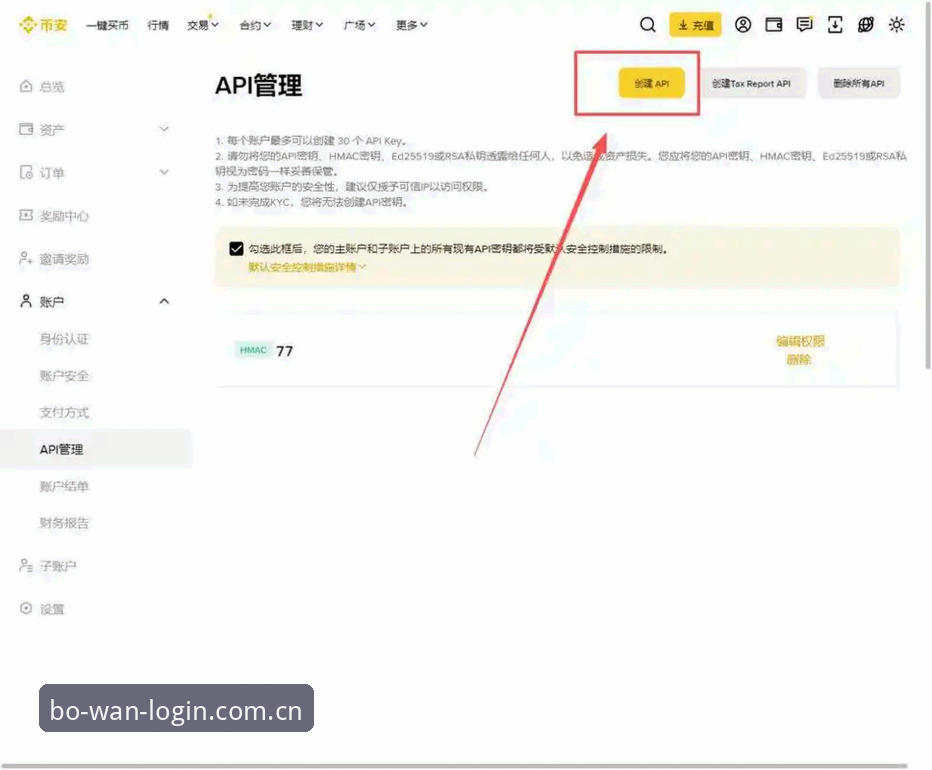Image resolution: width=932 pixels, height=770 pixels.
Task: Click the API管理 page heading
Action: 259,85
